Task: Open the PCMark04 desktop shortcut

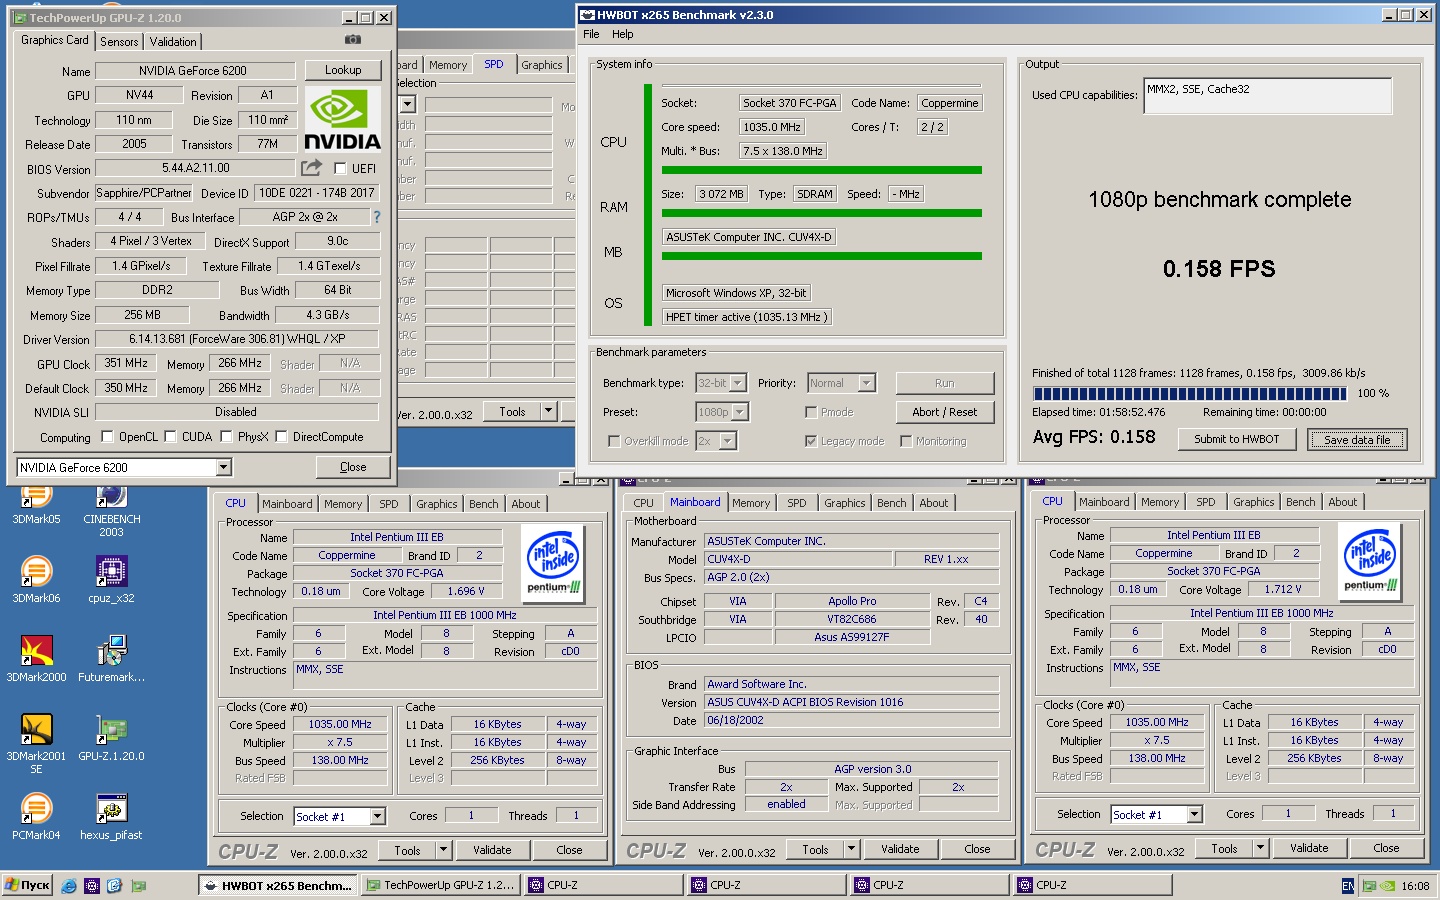Action: pyautogui.click(x=36, y=816)
